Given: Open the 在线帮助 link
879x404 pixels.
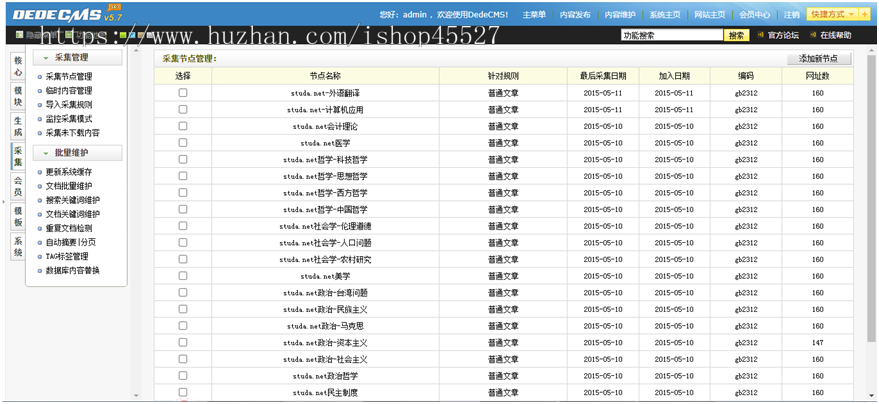Looking at the screenshot, I should tap(836, 35).
